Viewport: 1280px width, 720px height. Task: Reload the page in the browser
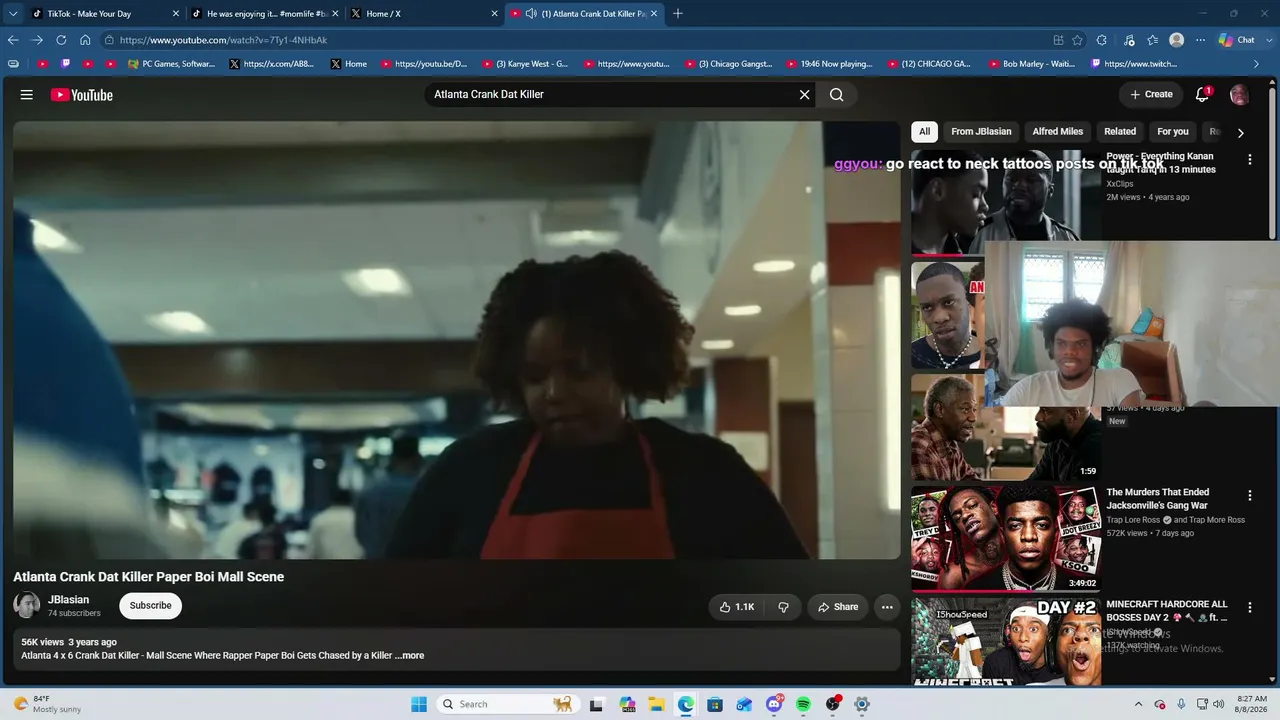(61, 40)
